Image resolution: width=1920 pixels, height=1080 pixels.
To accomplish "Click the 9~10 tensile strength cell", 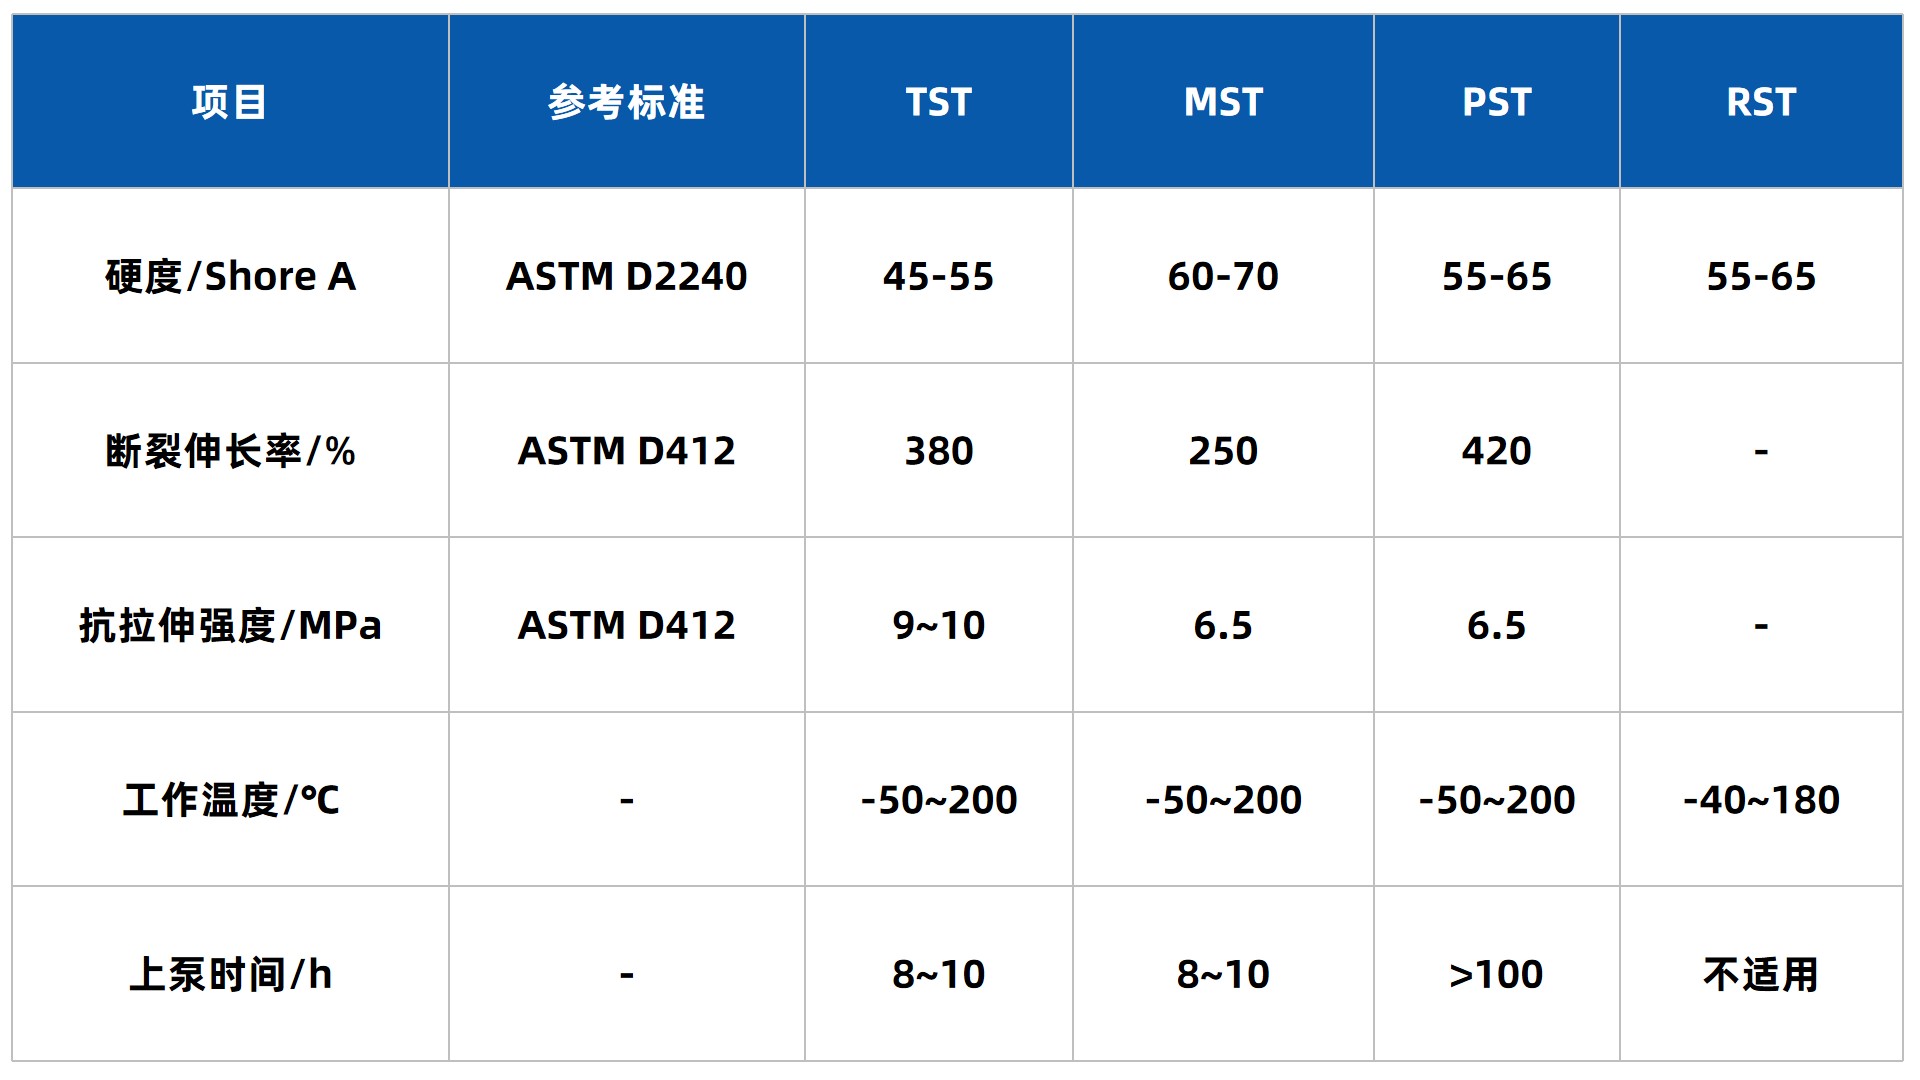I will point(938,625).
